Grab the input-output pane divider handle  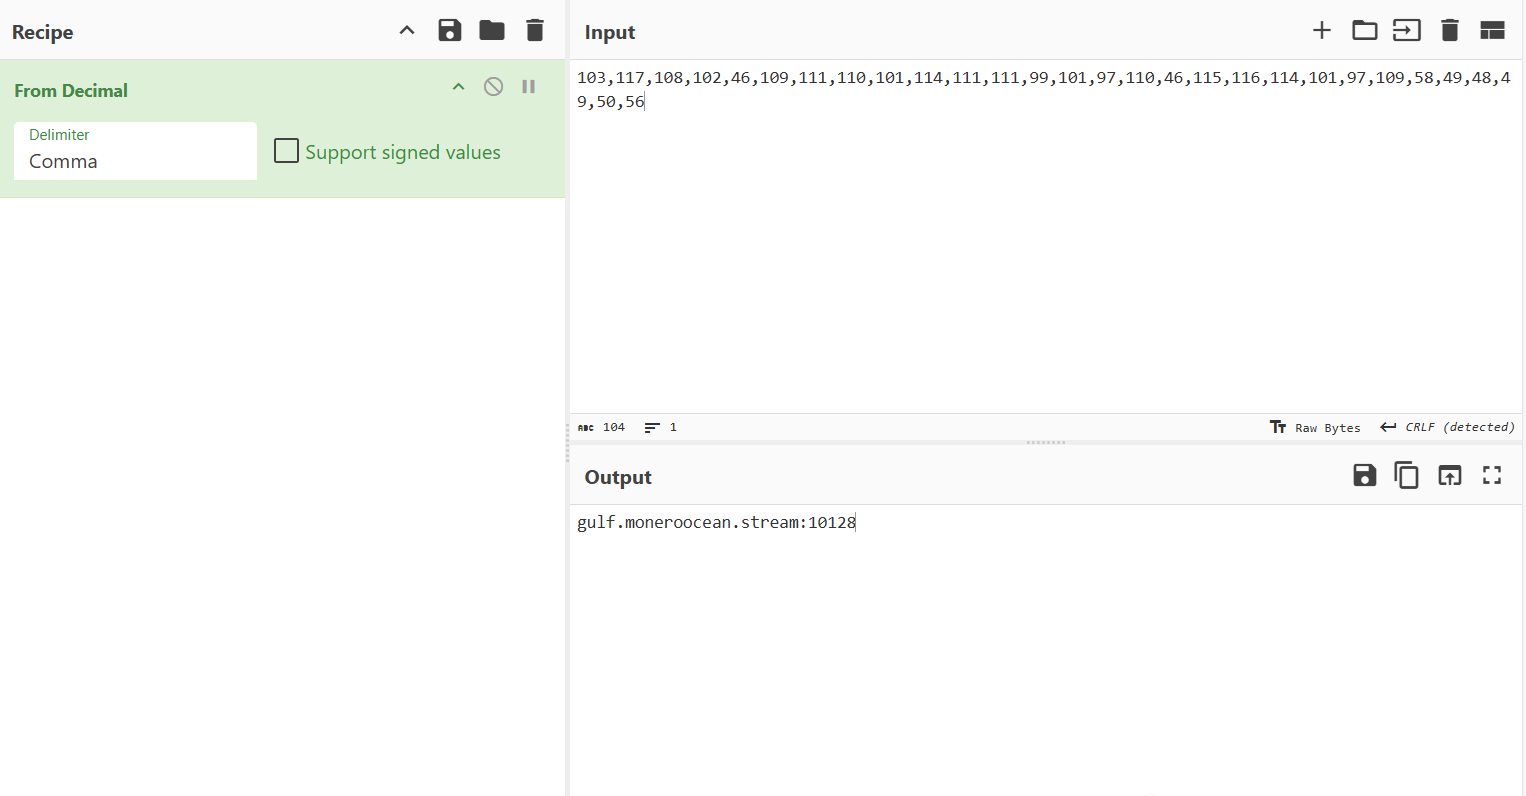[1046, 442]
